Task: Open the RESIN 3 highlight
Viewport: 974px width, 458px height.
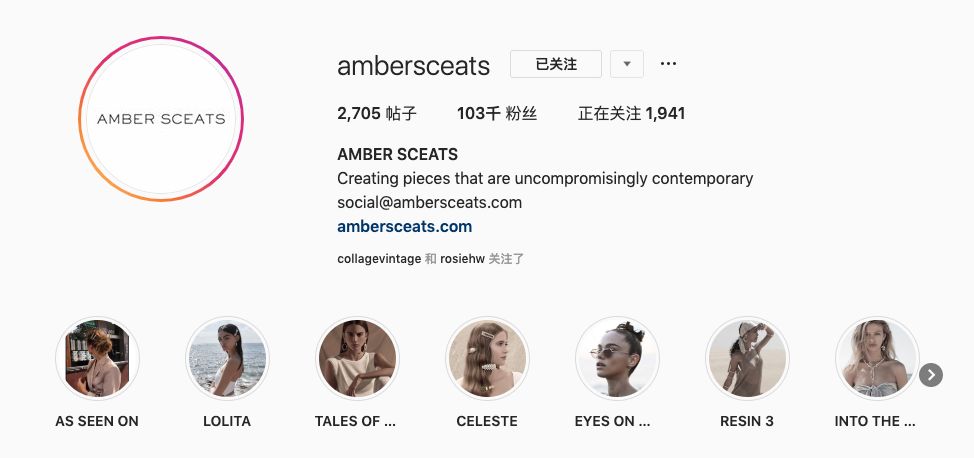Action: [x=747, y=358]
